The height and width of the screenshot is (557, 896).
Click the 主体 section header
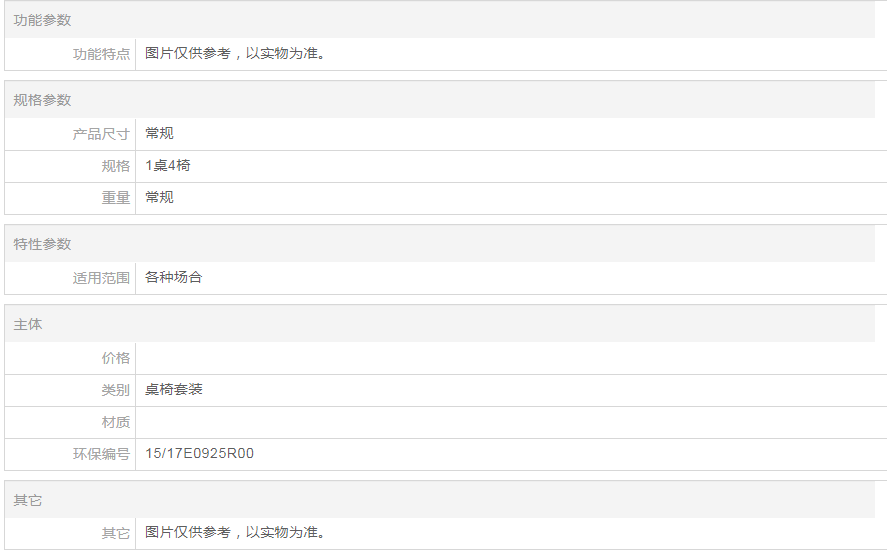point(28,325)
